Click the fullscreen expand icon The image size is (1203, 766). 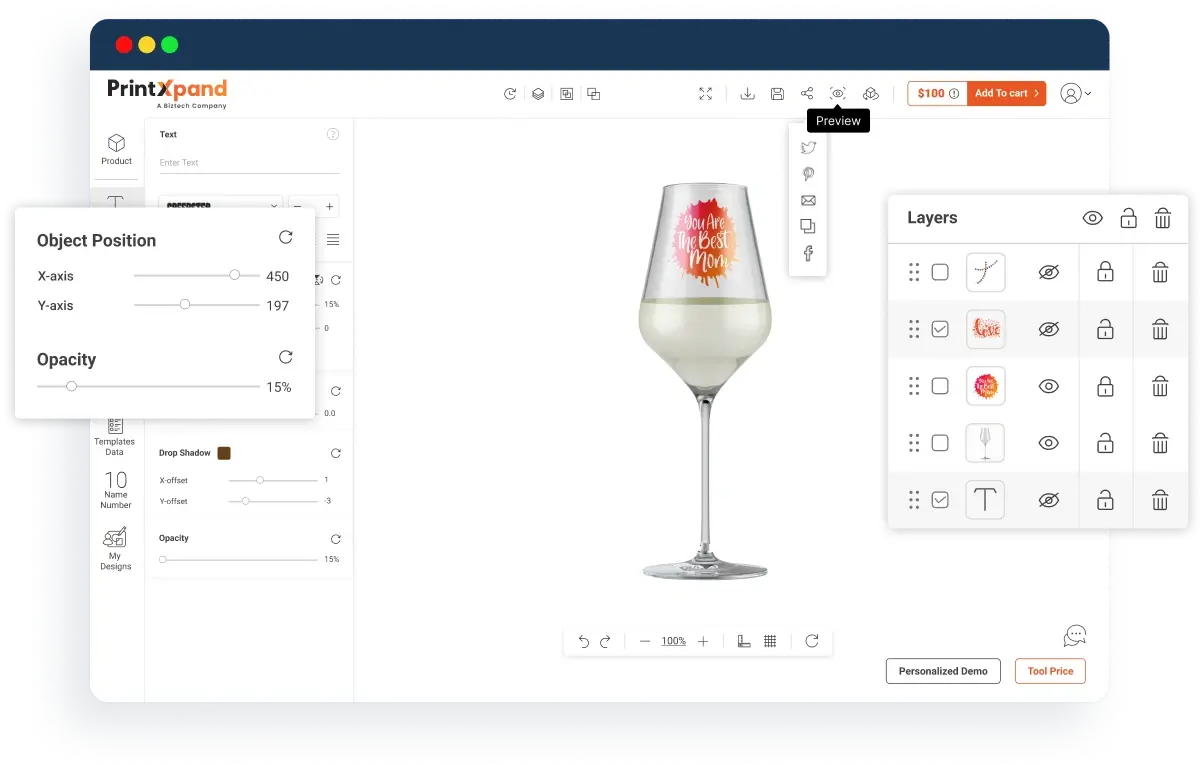705,93
